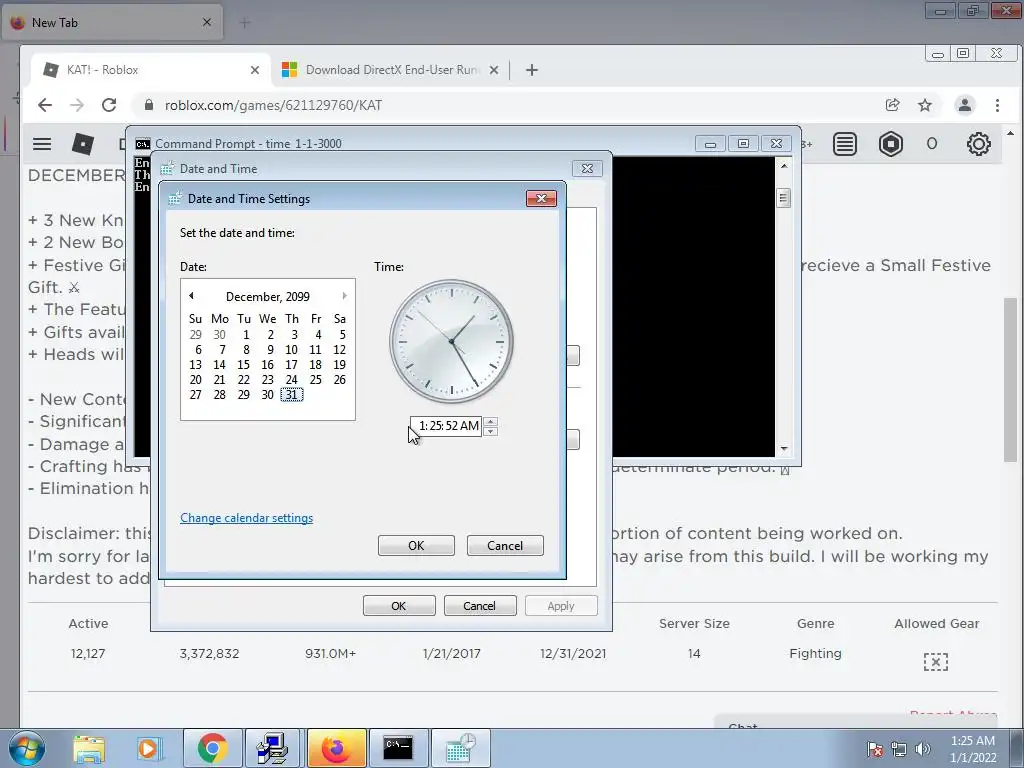The width and height of the screenshot is (1024, 768).
Task: Go to next month in calendar
Action: click(344, 296)
